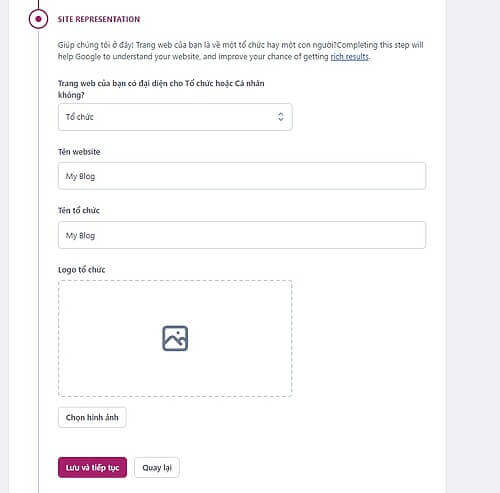Click the Site Representation step circle icon
The height and width of the screenshot is (493, 500).
click(x=38, y=19)
